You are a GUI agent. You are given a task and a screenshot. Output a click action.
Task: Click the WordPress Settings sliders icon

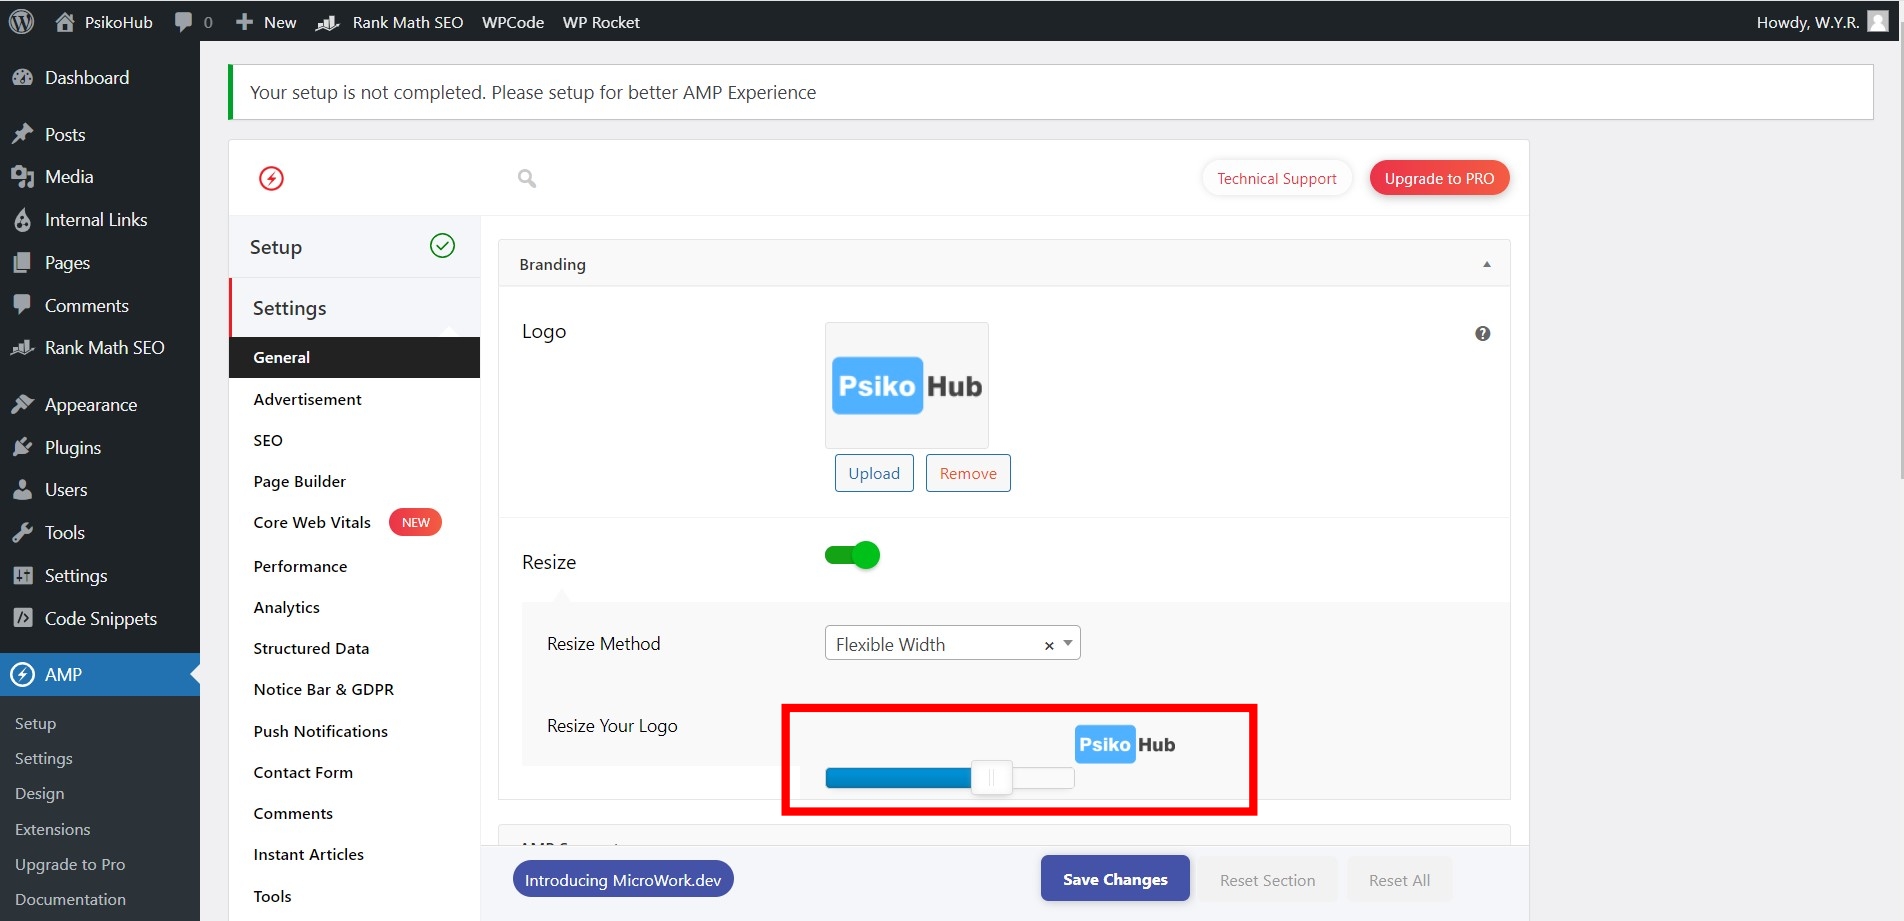pyautogui.click(x=22, y=575)
